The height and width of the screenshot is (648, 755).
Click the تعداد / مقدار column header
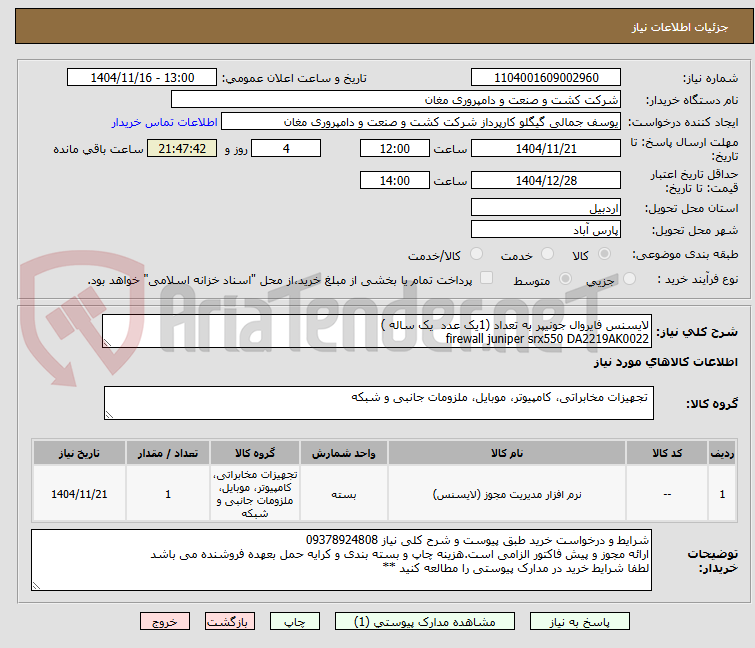(x=168, y=453)
